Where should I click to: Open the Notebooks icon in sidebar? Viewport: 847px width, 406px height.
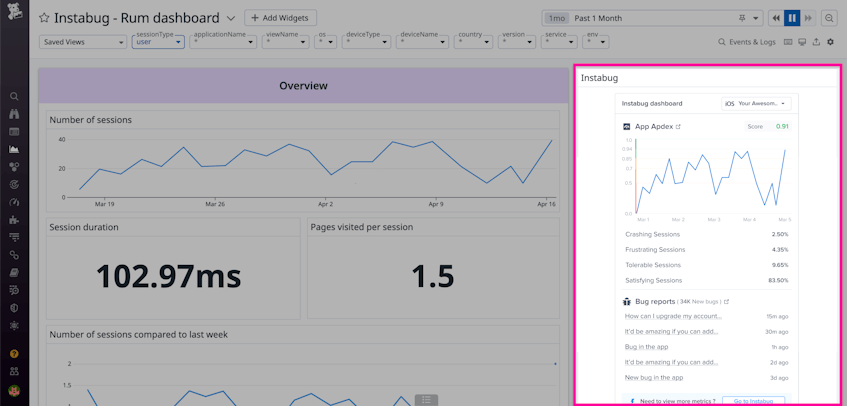15,273
